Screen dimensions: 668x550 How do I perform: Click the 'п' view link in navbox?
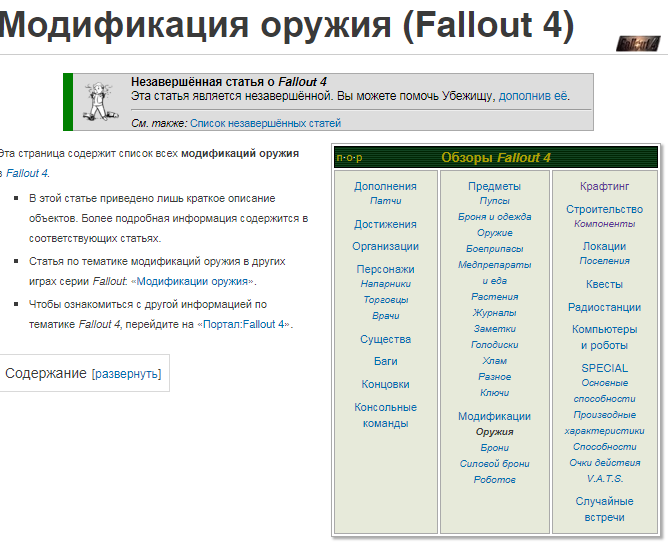[x=340, y=158]
